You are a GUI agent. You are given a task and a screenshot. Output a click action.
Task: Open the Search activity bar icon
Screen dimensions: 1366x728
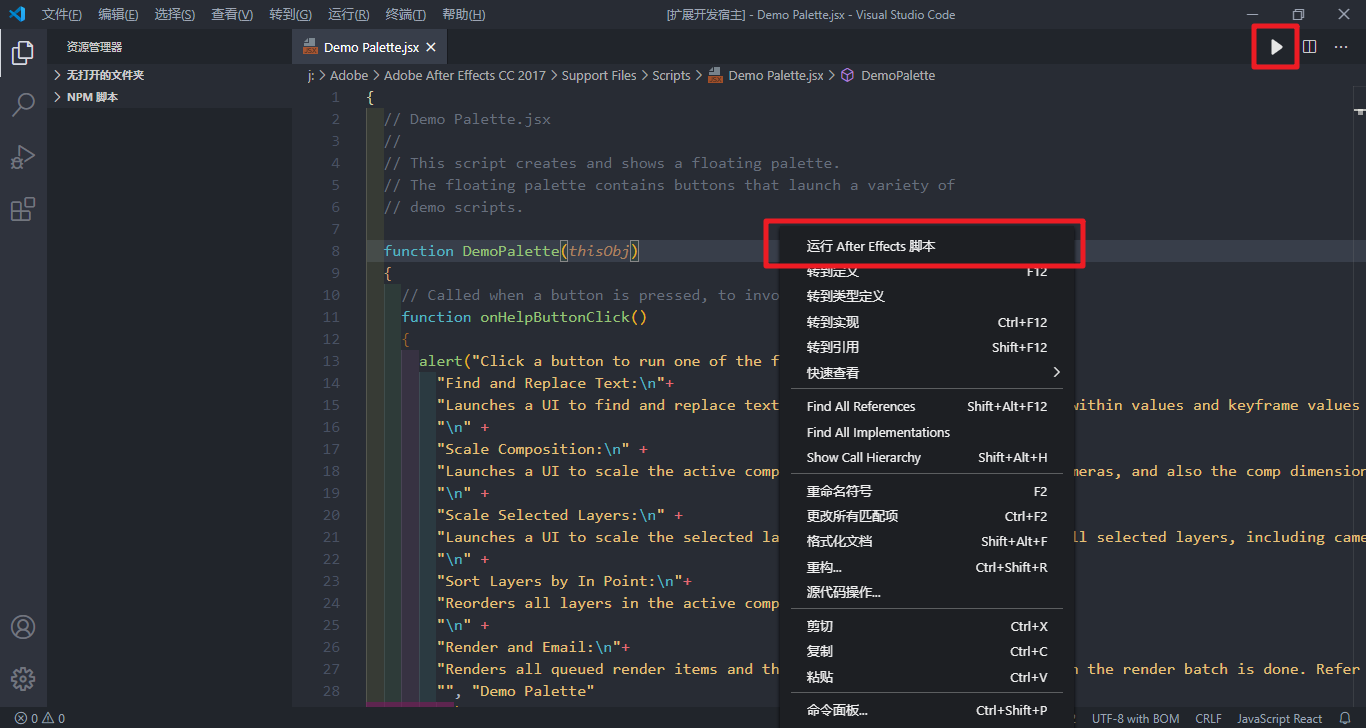(x=23, y=105)
